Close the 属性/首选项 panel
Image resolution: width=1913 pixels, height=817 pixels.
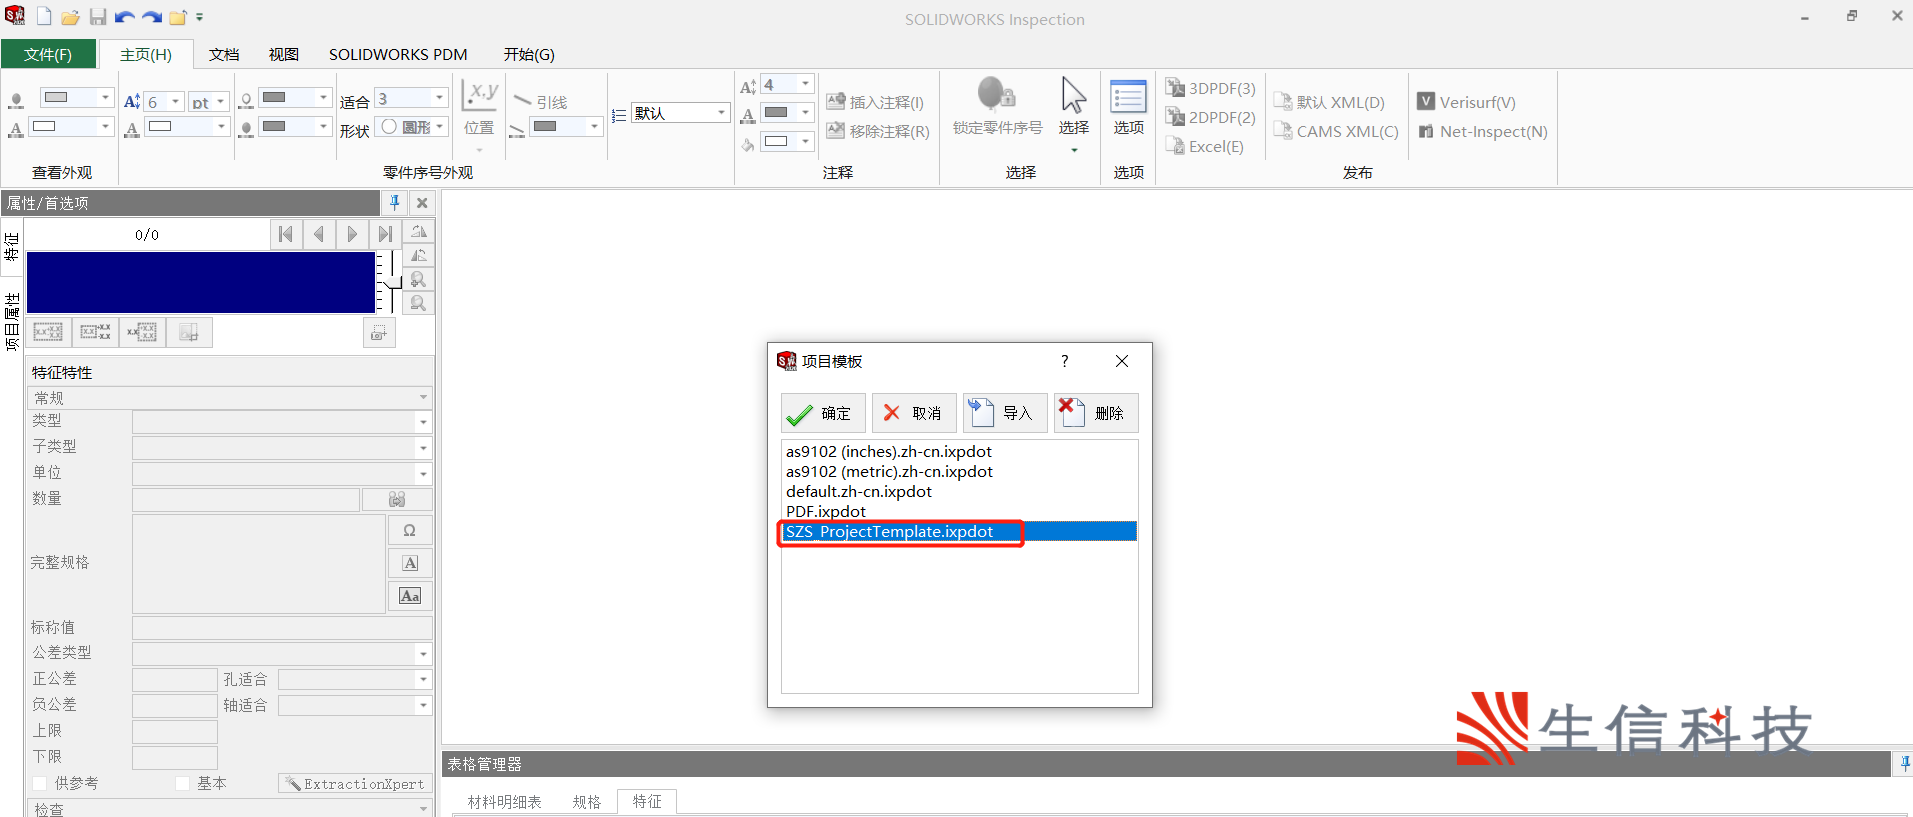point(422,203)
